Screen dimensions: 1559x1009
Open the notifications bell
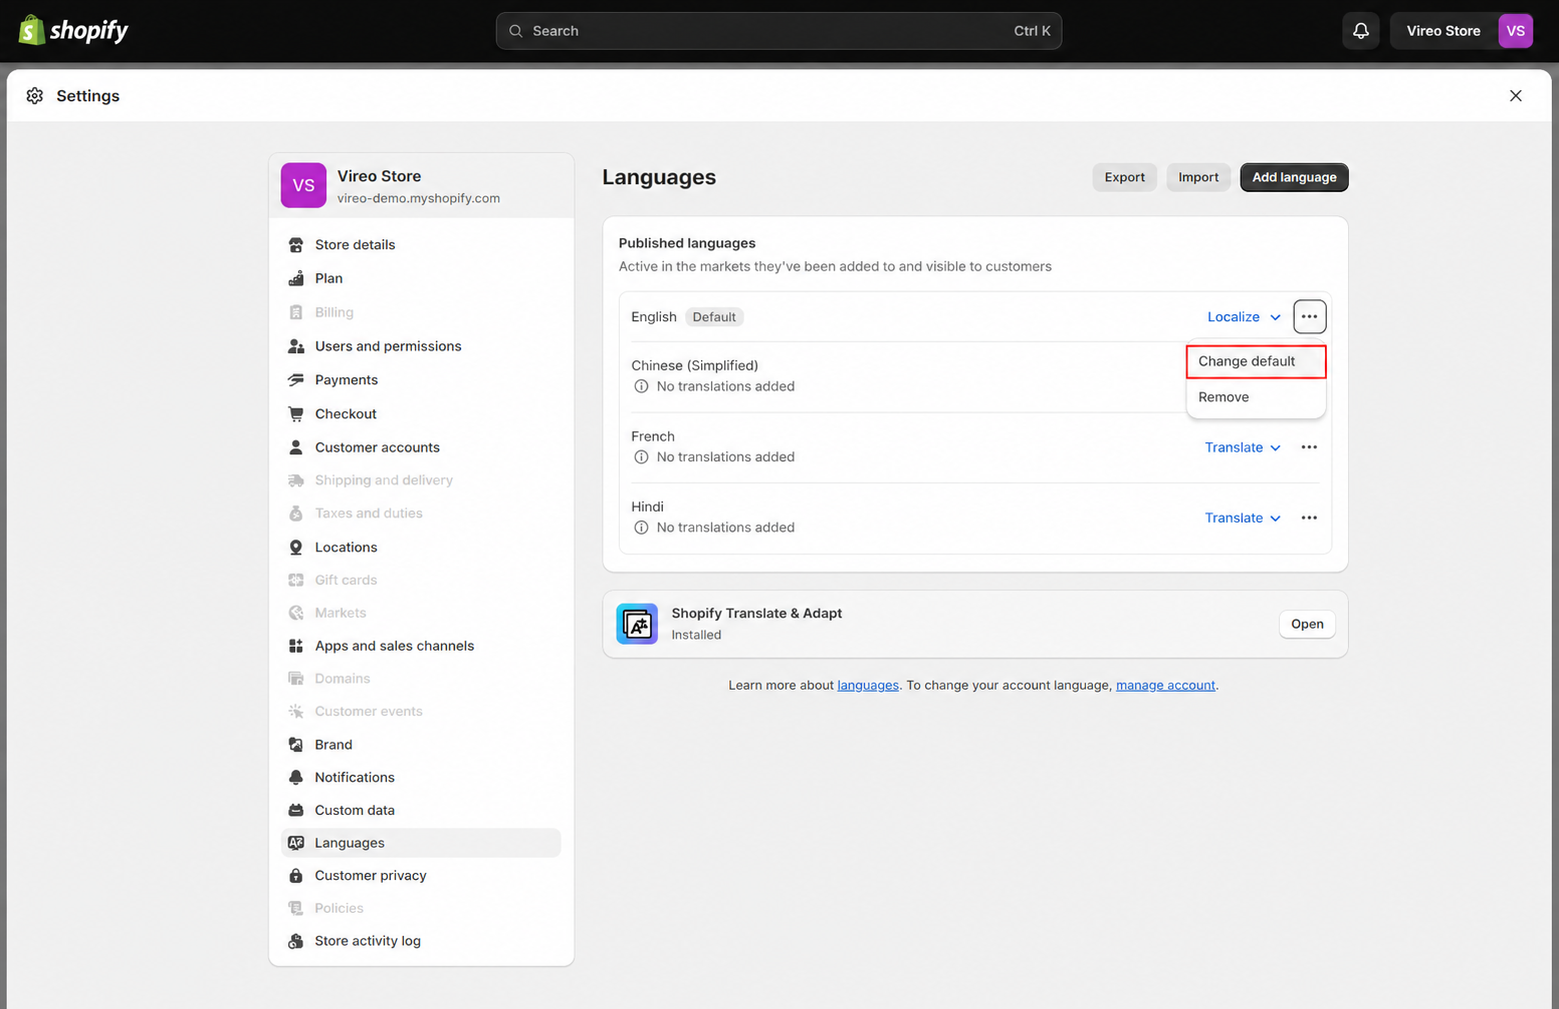[x=1361, y=31]
